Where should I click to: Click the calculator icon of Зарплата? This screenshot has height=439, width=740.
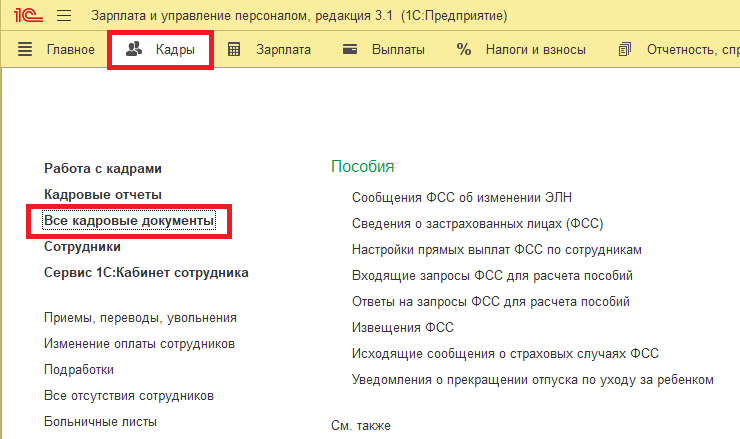(x=234, y=49)
